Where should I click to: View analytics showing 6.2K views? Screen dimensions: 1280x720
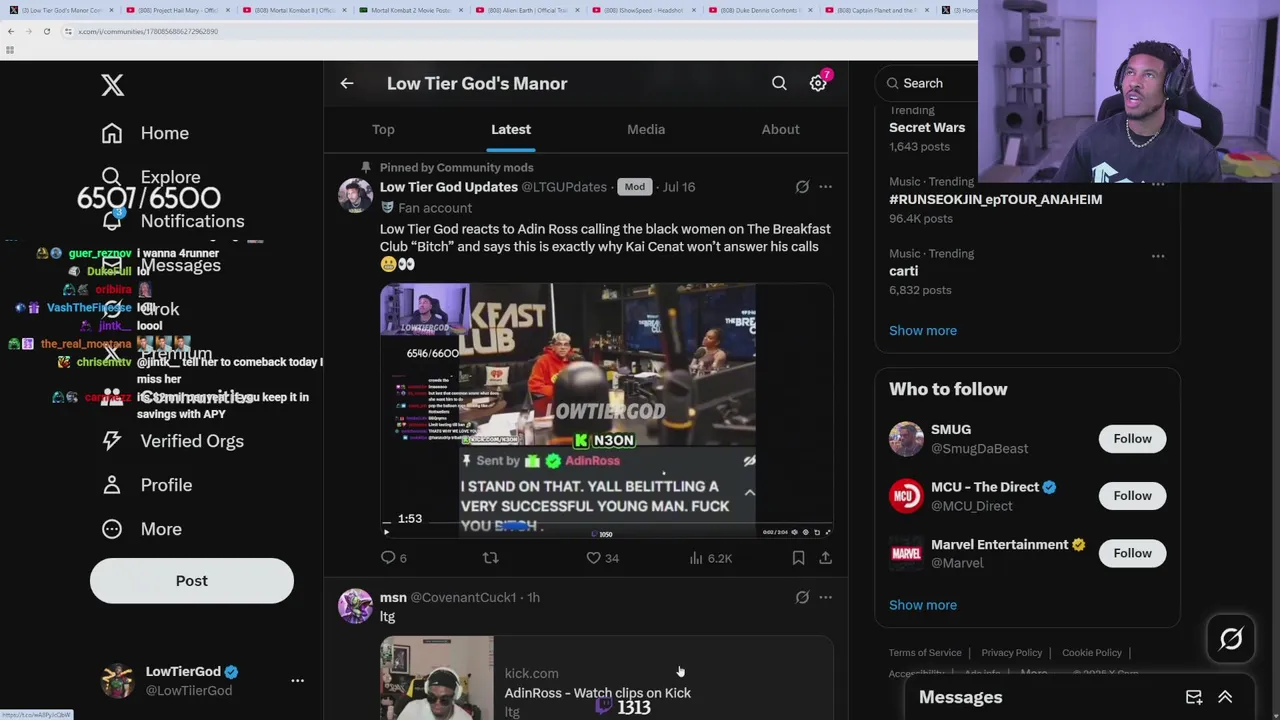pyautogui.click(x=710, y=558)
